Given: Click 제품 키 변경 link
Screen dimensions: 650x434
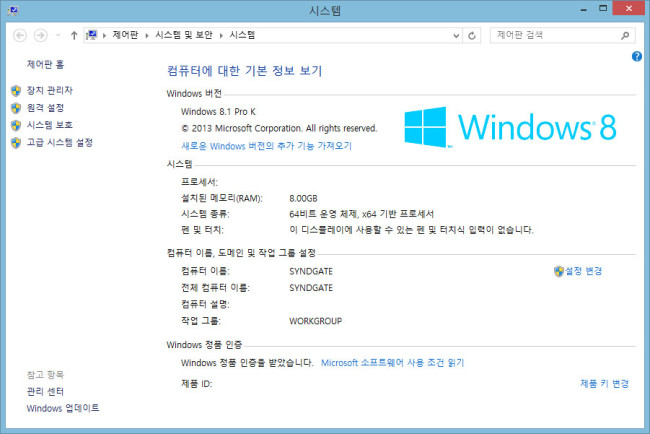Looking at the screenshot, I should [x=604, y=383].
